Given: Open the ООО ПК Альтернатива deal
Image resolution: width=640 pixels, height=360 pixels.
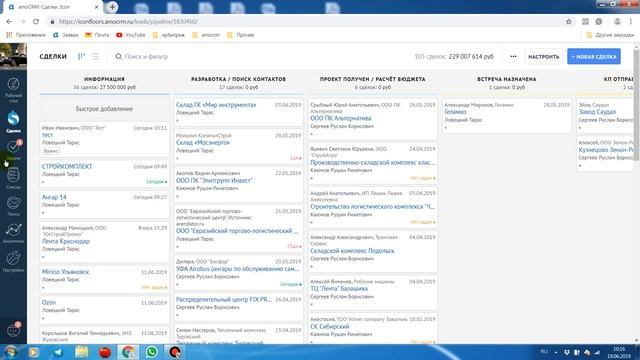Looking at the screenshot, I should 340,118.
